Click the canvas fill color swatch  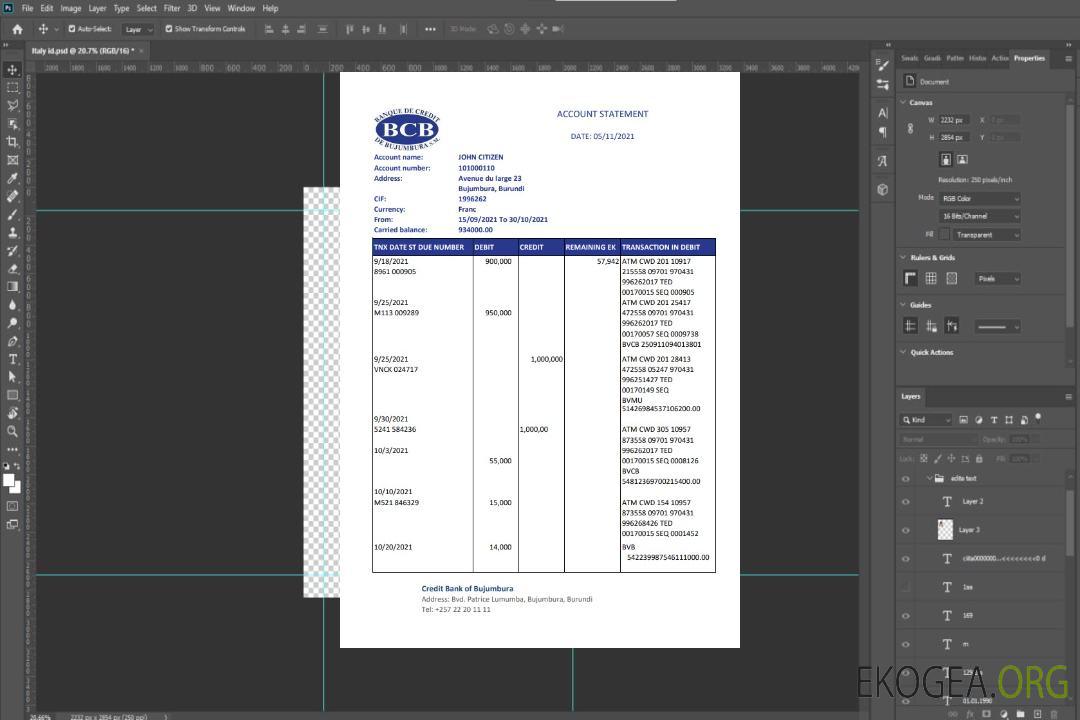[x=944, y=235]
